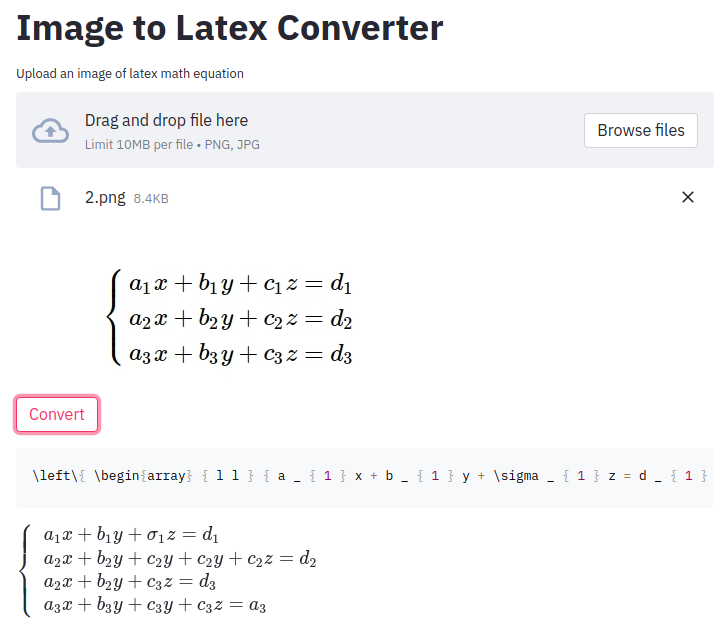The width and height of the screenshot is (728, 631).
Task: Click the 'Limit 10MB per file' hint text
Action: 139,145
